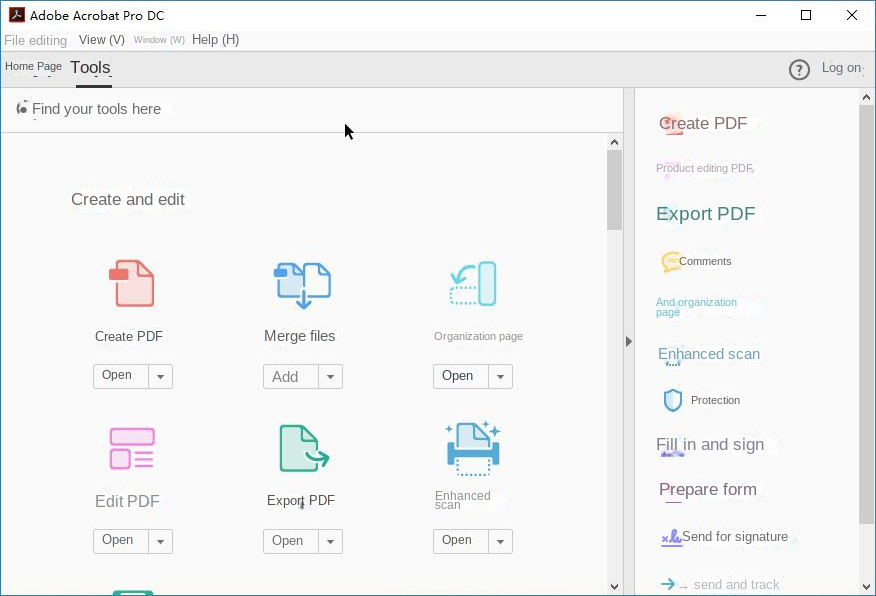The image size is (876, 596).
Task: Click the Log on link
Action: point(841,68)
